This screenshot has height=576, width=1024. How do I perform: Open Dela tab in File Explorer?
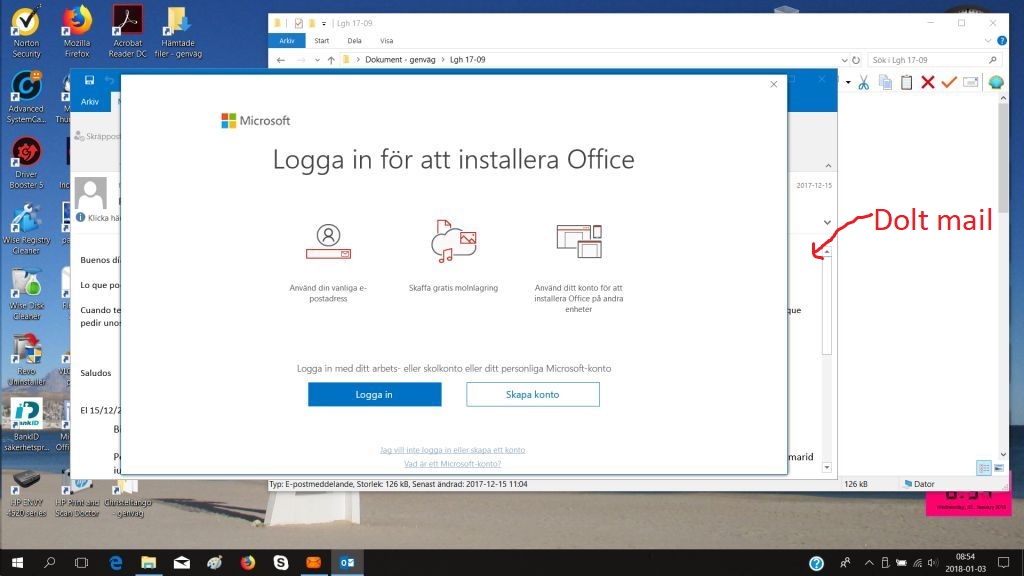click(x=354, y=40)
